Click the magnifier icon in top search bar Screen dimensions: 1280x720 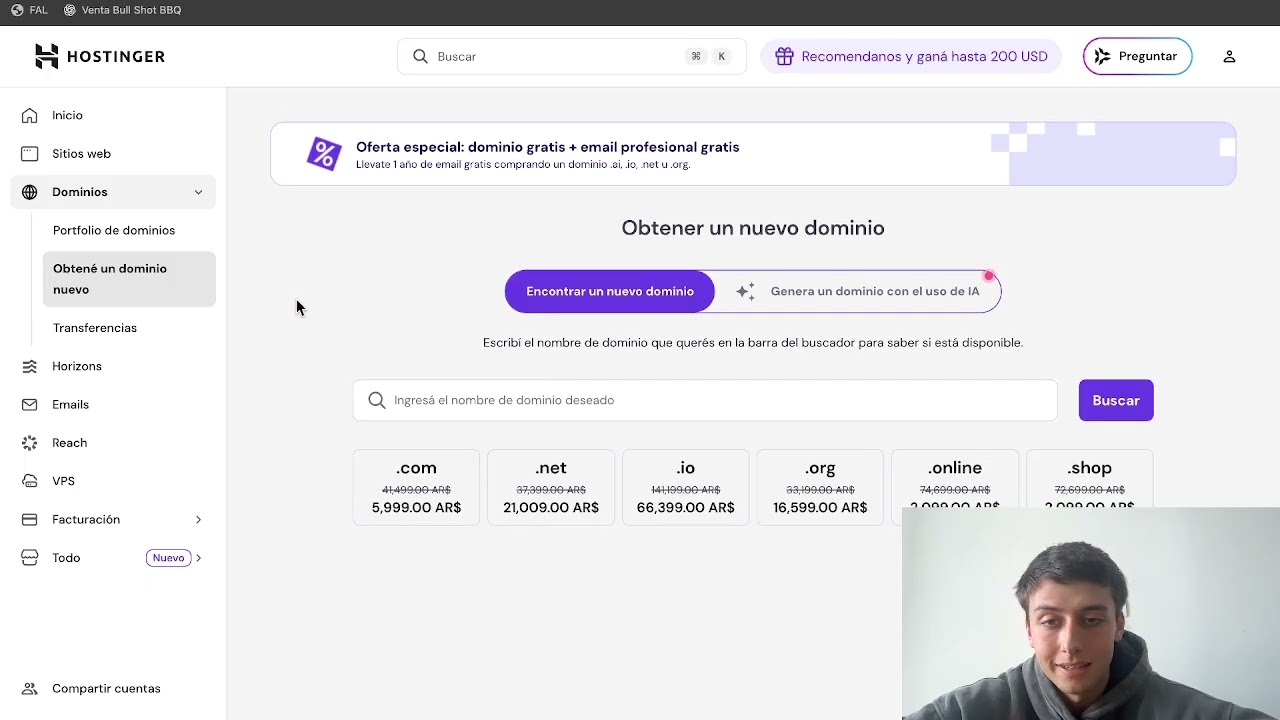tap(420, 57)
